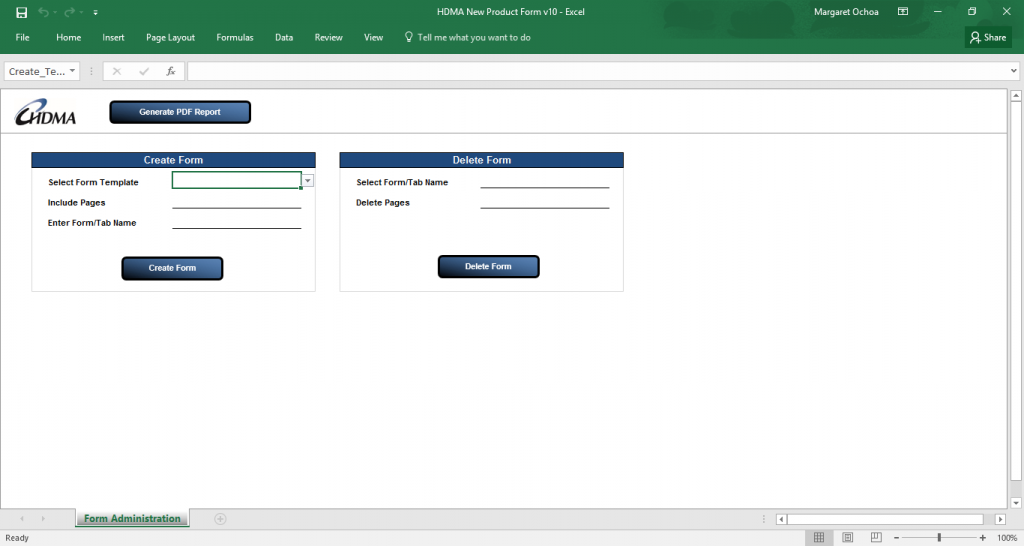Switch to Normal view icon in the status bar
This screenshot has height=546, width=1024.
coord(819,538)
